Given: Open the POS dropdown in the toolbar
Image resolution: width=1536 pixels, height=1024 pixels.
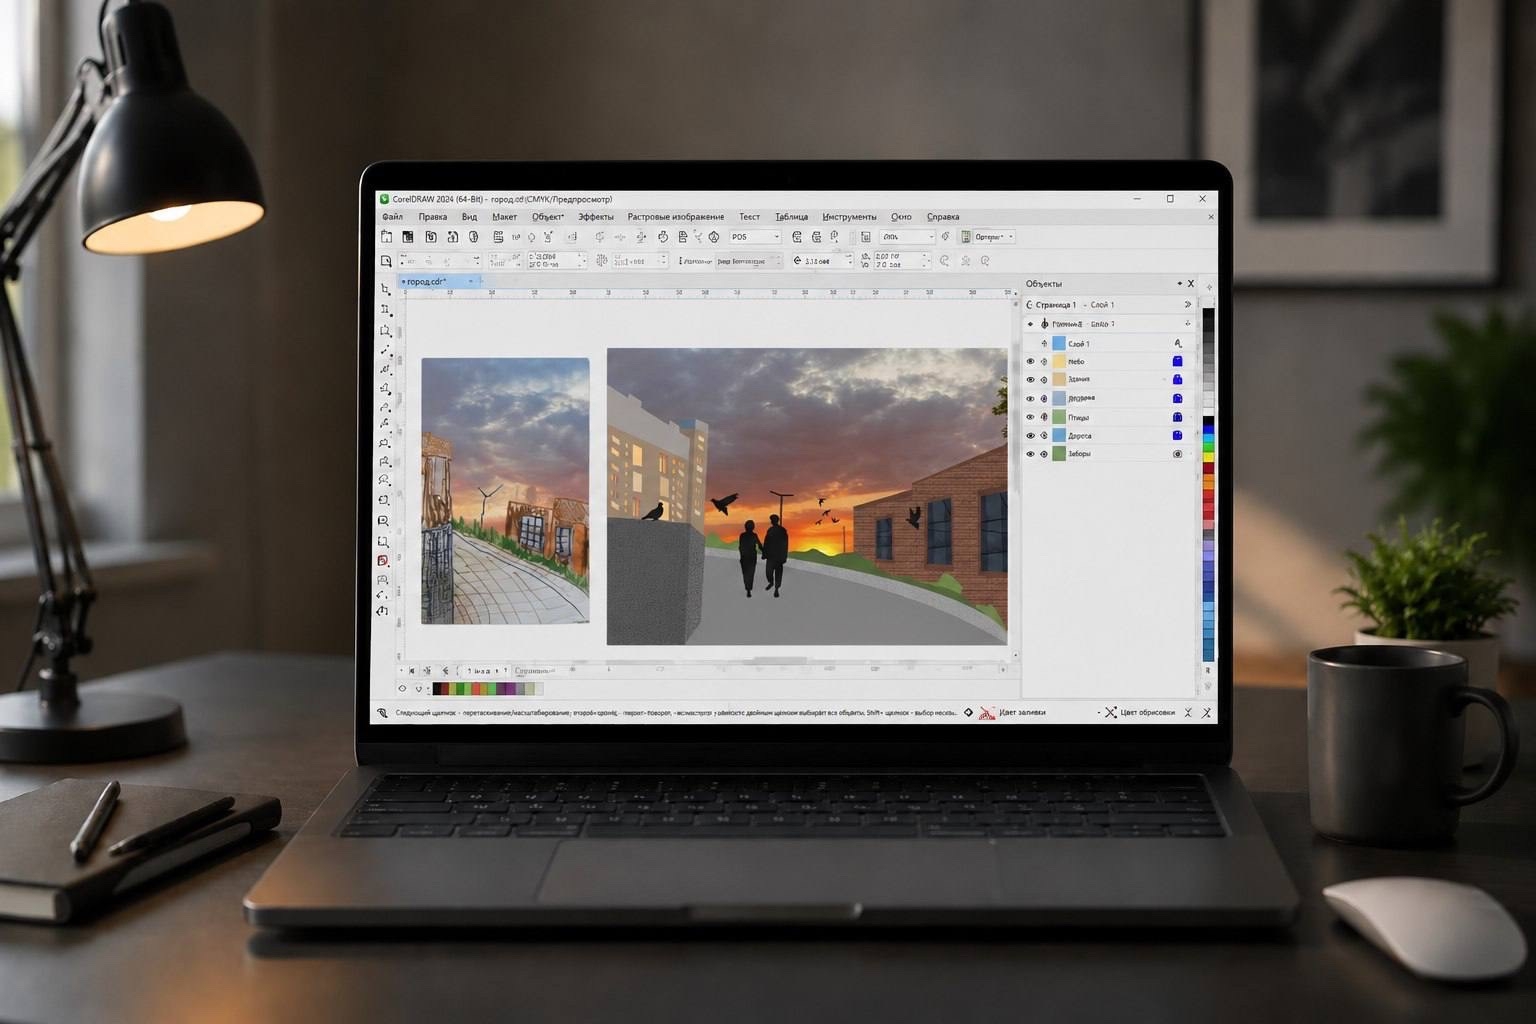Looking at the screenshot, I should pyautogui.click(x=776, y=237).
